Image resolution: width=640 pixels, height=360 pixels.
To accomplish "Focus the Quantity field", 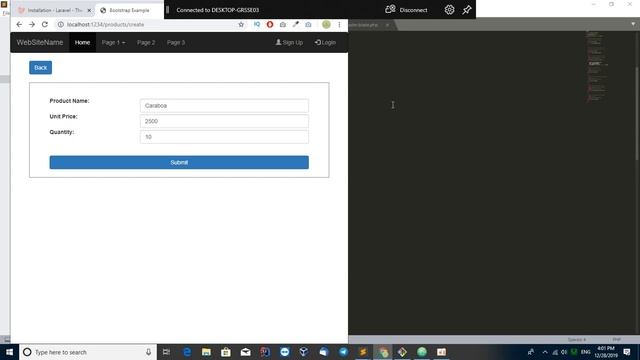I will pyautogui.click(x=224, y=137).
